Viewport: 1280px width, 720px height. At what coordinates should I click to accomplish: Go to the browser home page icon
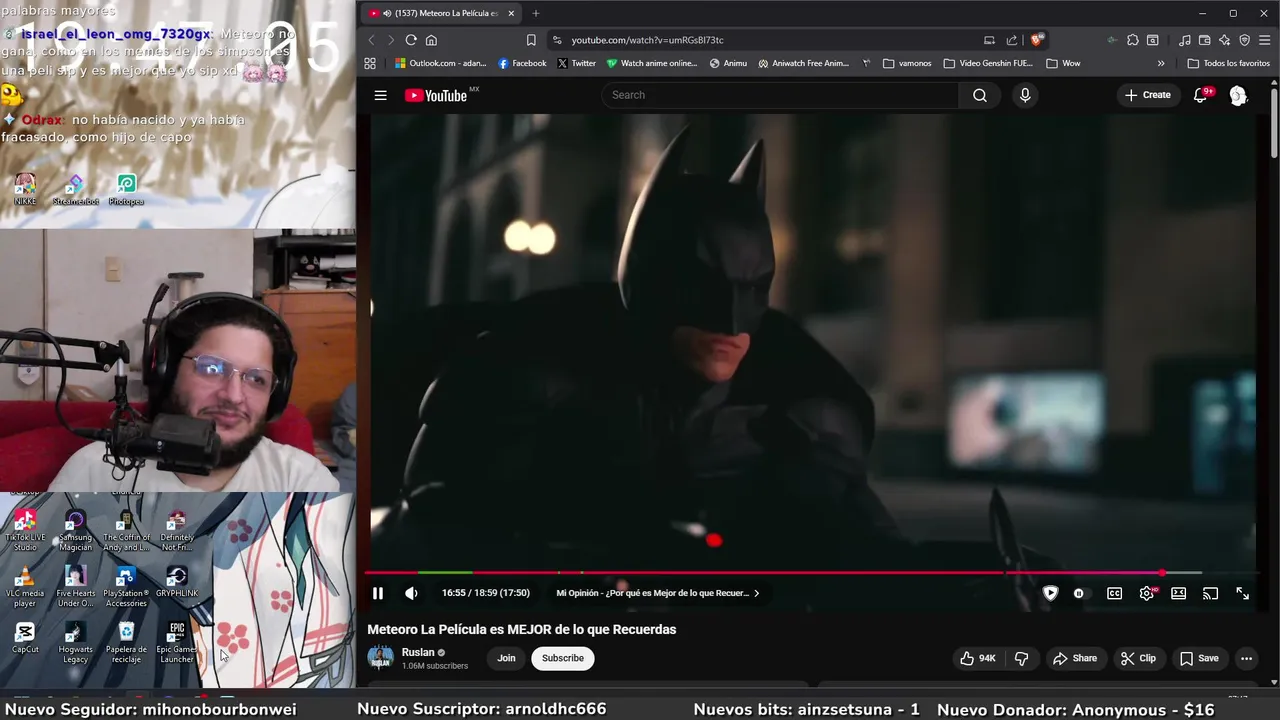[x=431, y=40]
